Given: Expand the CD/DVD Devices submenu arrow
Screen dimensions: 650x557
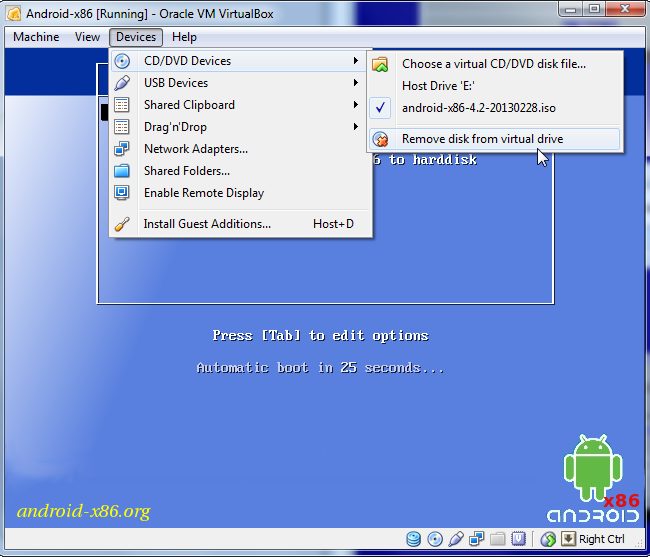Looking at the screenshot, I should coord(356,61).
